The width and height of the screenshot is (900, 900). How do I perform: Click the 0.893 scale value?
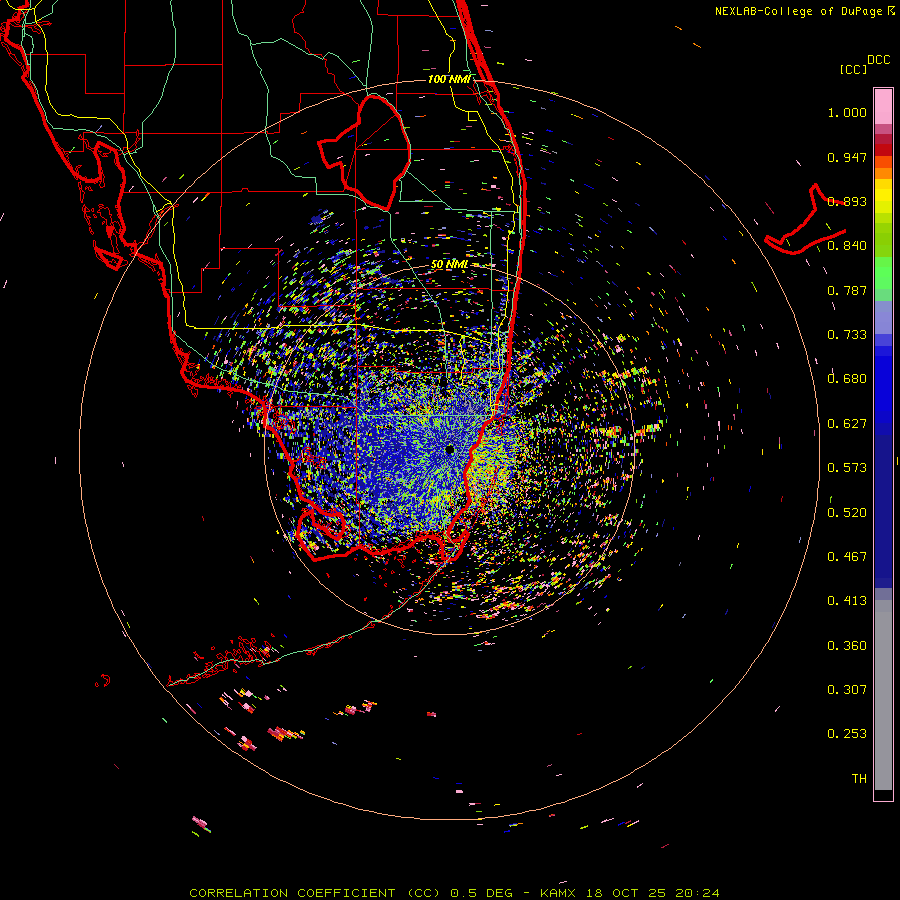(x=847, y=201)
